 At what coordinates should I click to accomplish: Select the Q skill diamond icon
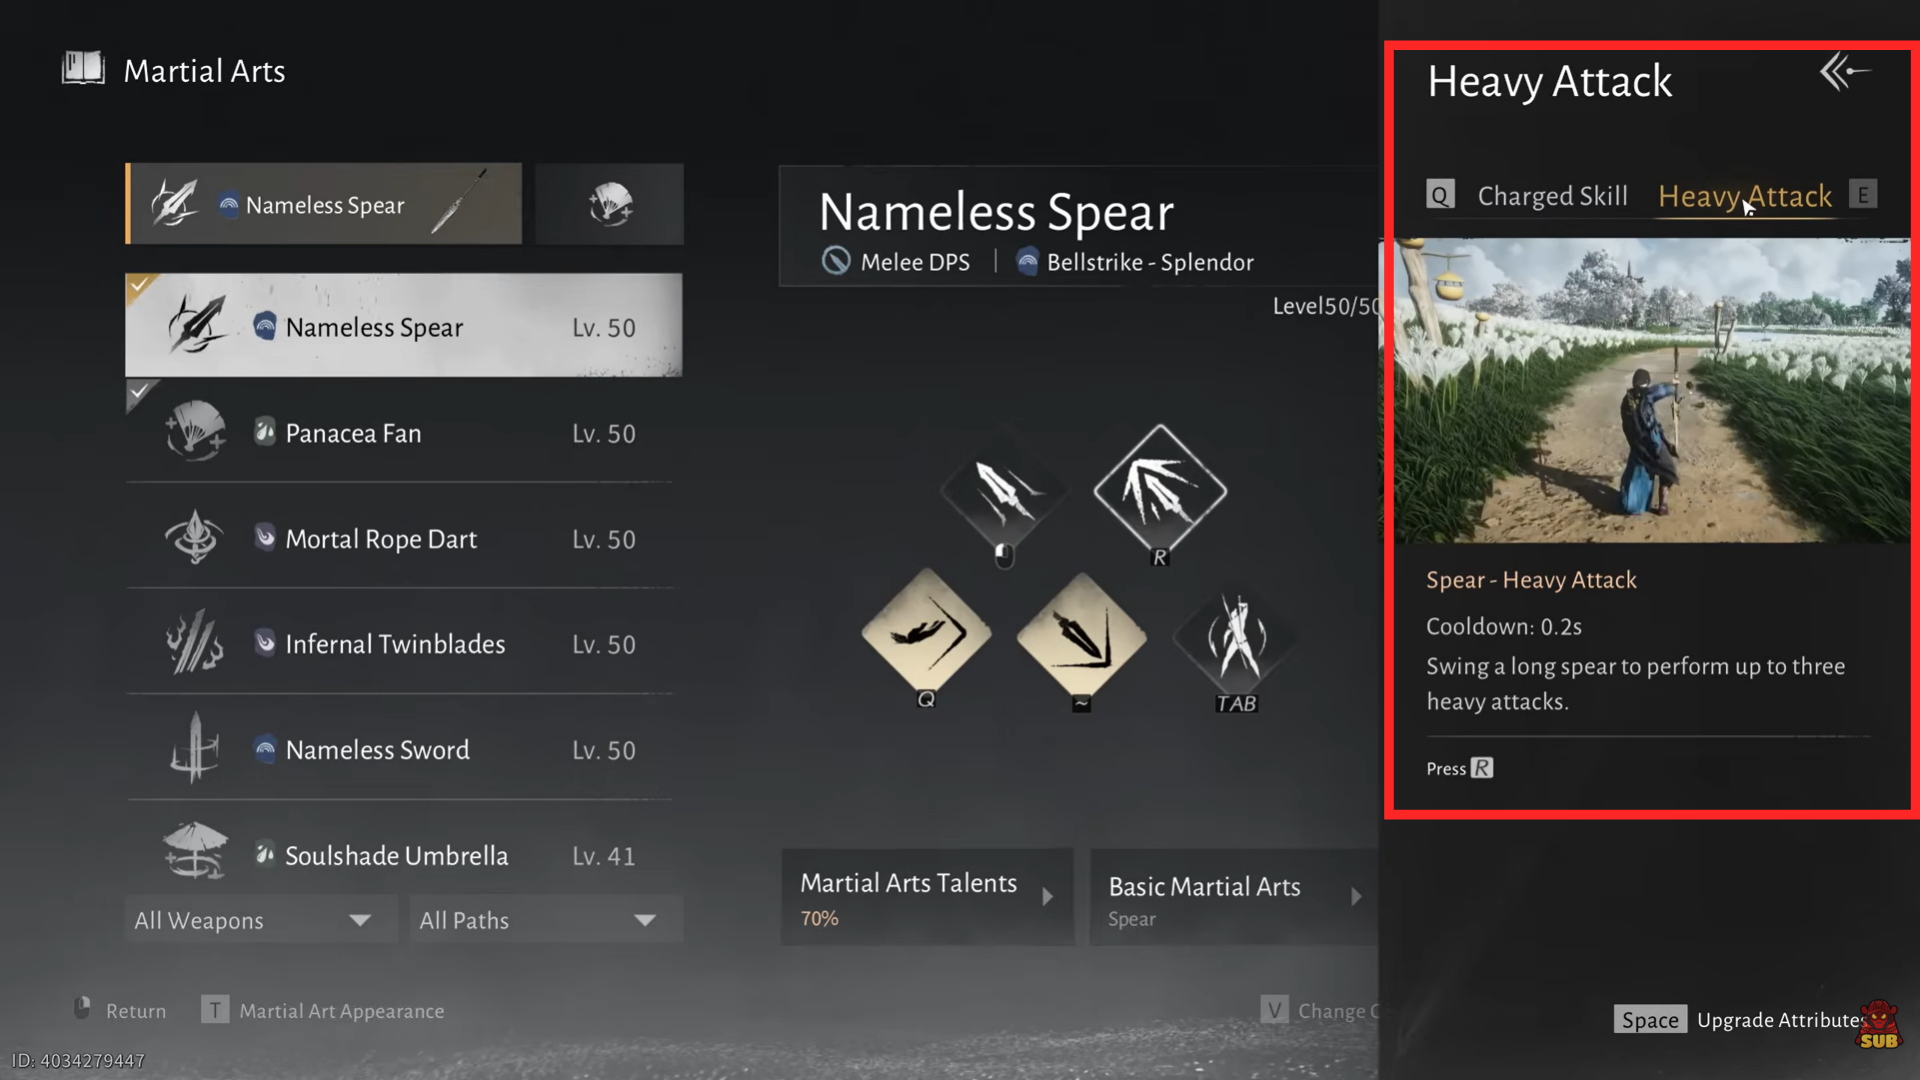[926, 633]
